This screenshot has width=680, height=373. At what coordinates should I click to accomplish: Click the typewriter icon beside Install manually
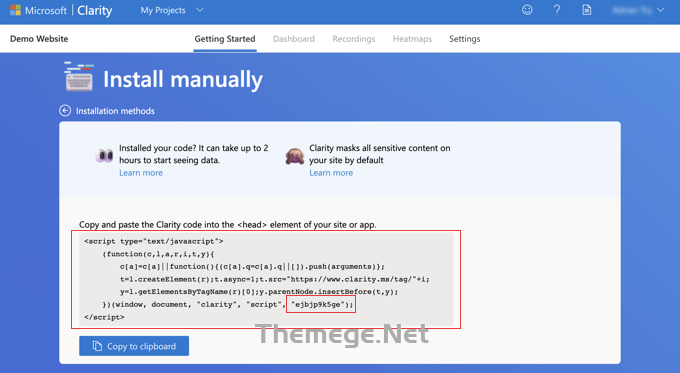click(79, 77)
